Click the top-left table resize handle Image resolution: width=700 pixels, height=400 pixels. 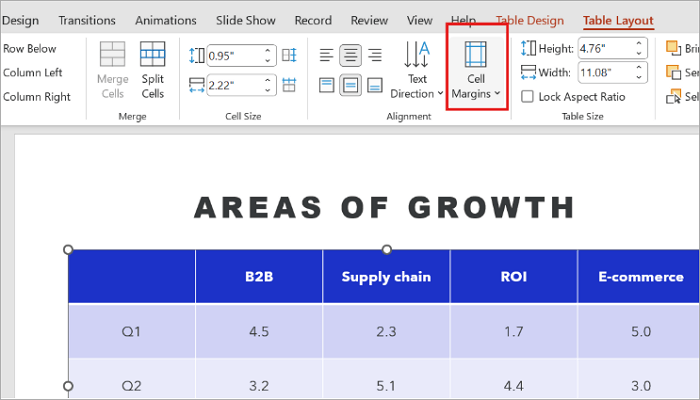68,249
